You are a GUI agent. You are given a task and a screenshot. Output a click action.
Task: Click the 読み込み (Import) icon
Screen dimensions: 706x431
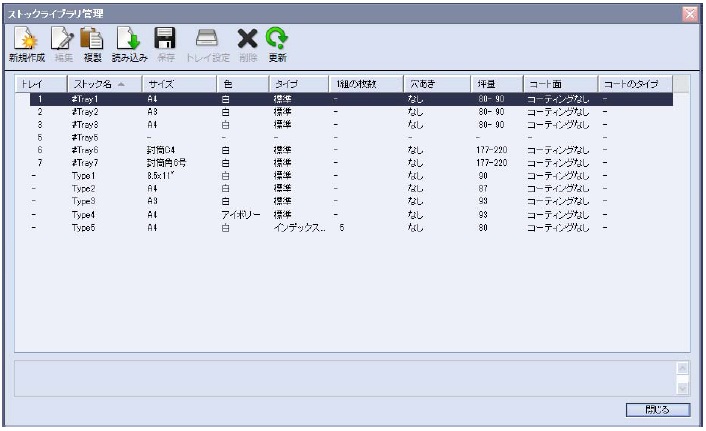pos(128,39)
